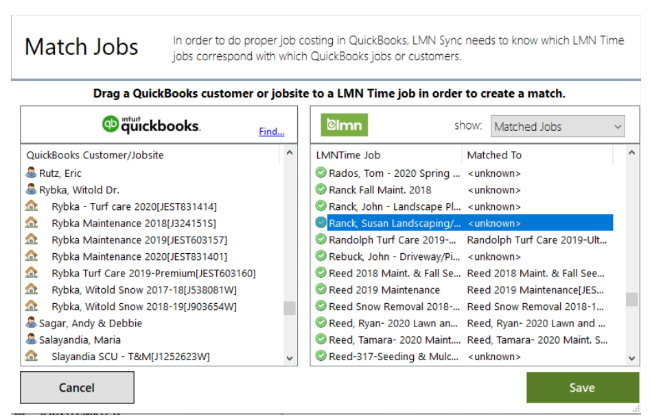Screen dimensions: 654x418
Task: Click the green check icon for Ranck, John - Landscape
Action: click(321, 206)
